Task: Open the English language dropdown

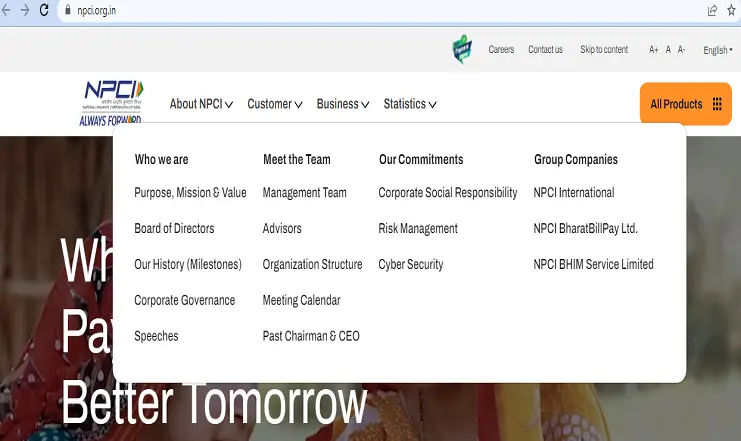Action: 717,50
